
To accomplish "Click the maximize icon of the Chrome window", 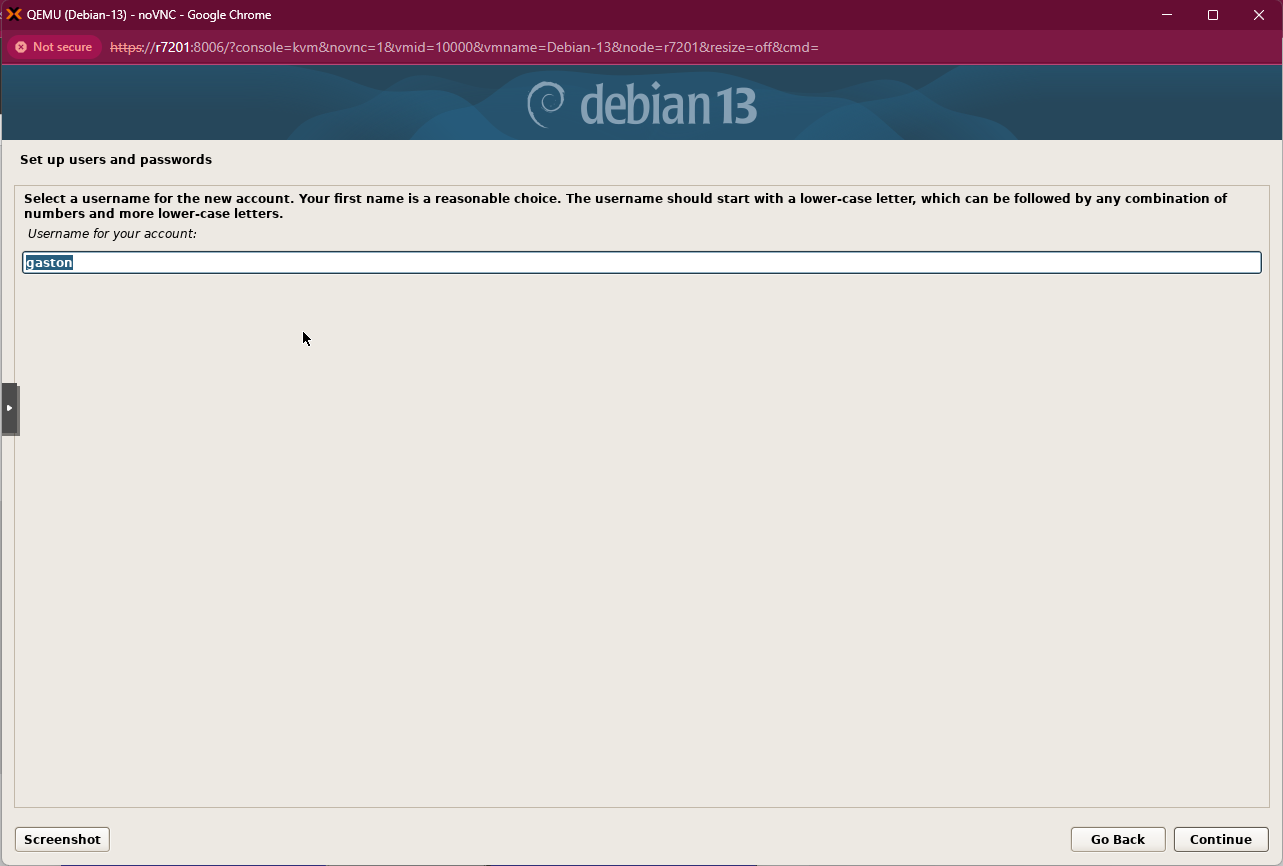I will [x=1212, y=15].
